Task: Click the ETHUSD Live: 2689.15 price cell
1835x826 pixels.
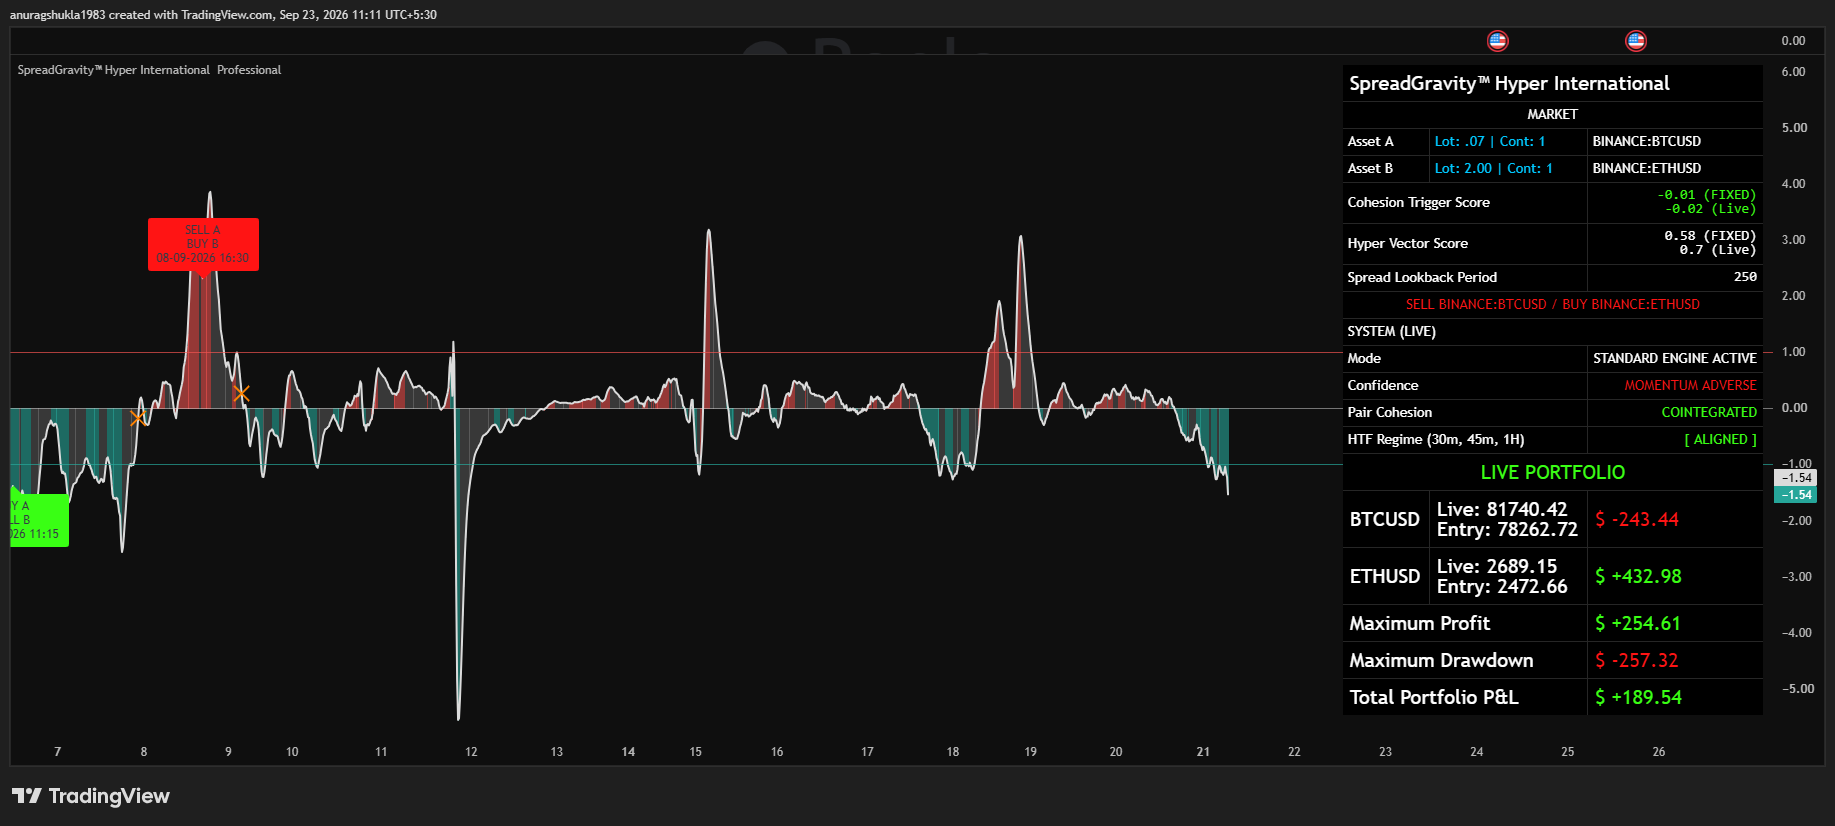Action: coord(1508,577)
